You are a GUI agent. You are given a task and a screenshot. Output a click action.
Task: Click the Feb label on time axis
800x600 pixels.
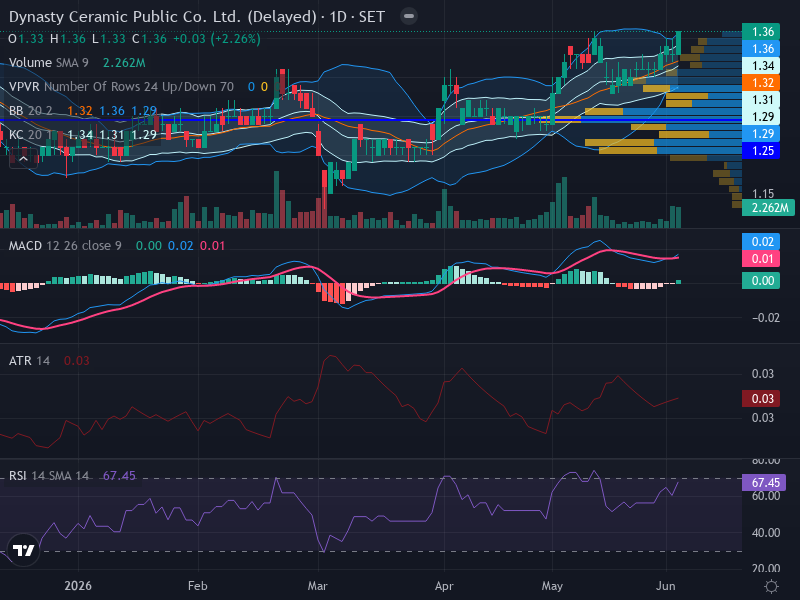point(197,586)
